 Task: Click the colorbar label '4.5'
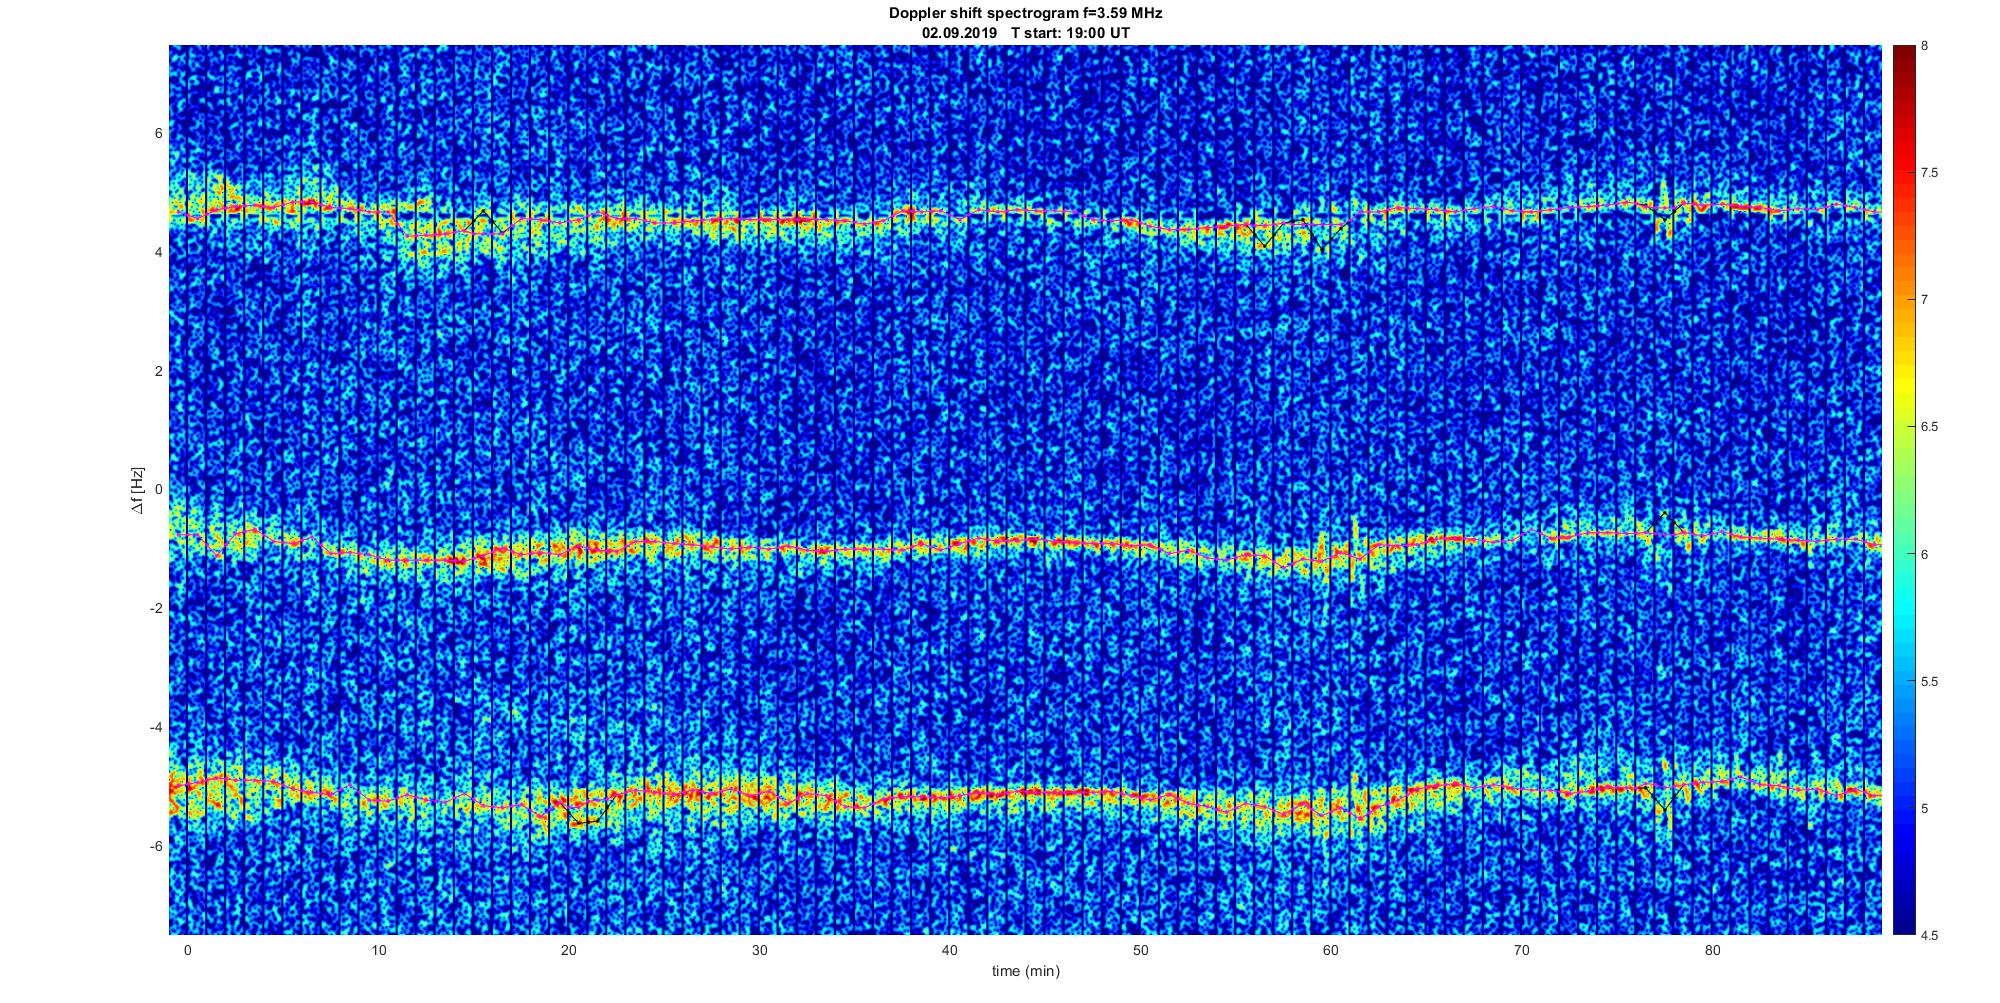coord(1929,935)
